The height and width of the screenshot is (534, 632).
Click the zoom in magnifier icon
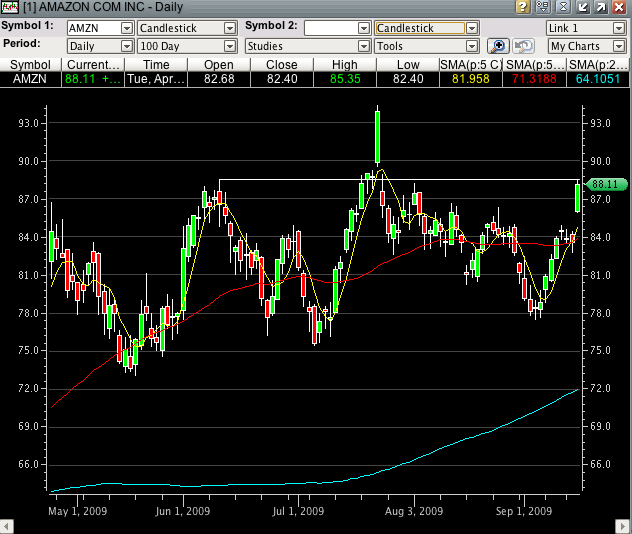(498, 46)
